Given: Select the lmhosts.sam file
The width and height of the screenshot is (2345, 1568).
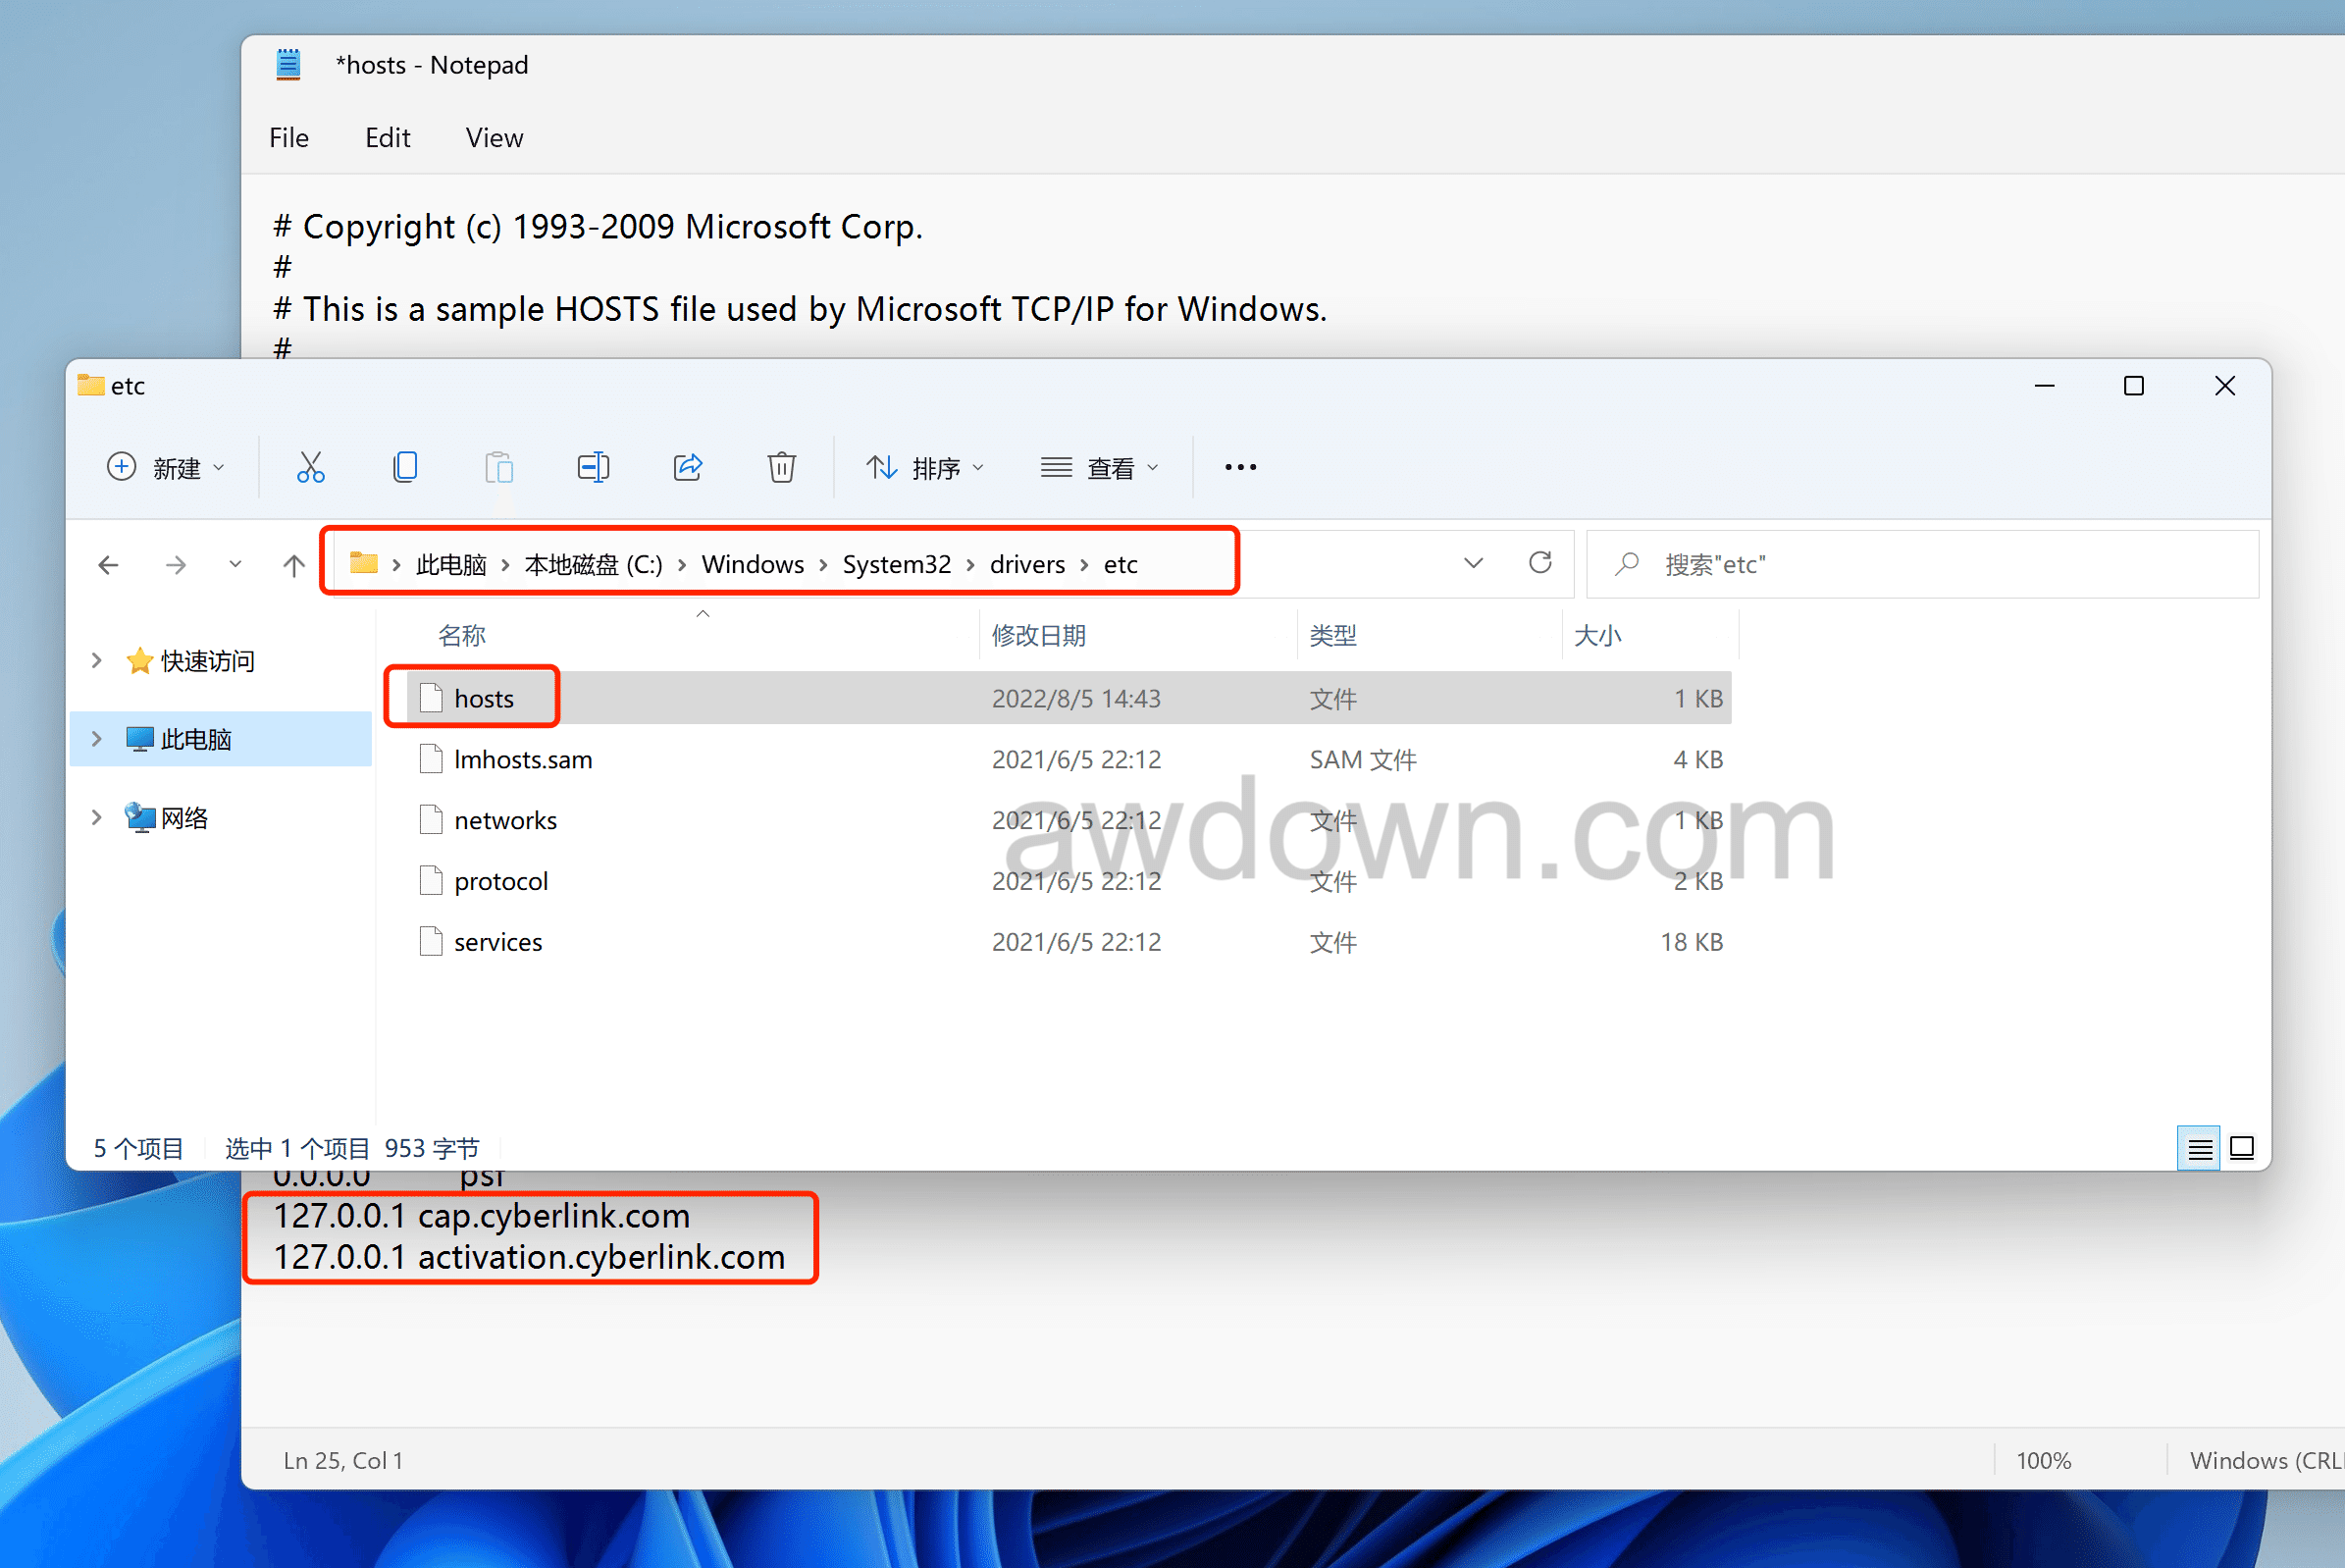Looking at the screenshot, I should pyautogui.click(x=523, y=759).
